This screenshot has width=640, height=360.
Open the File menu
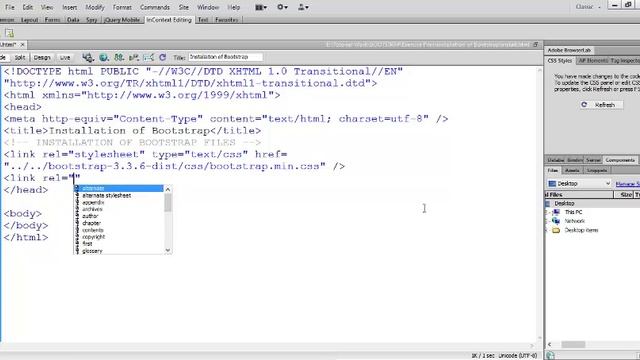click(x=9, y=7)
